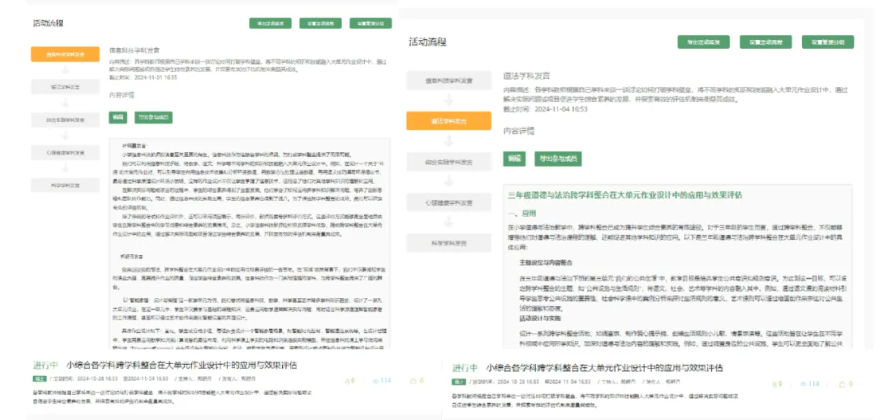The image size is (882, 420).
Task: Select orange 道法学科发言 step in right panel
Action: click(x=448, y=121)
